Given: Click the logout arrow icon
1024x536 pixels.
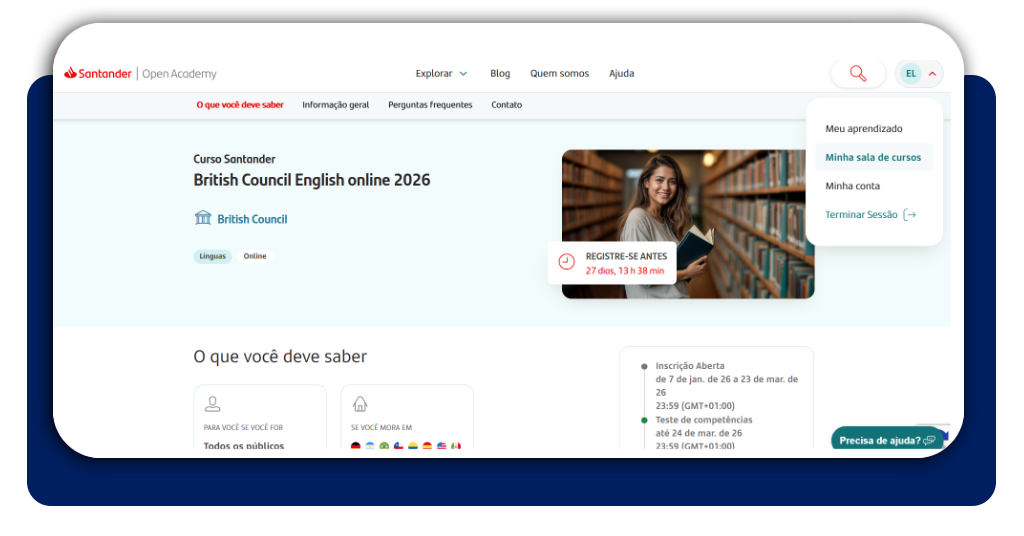Looking at the screenshot, I should click(x=910, y=215).
